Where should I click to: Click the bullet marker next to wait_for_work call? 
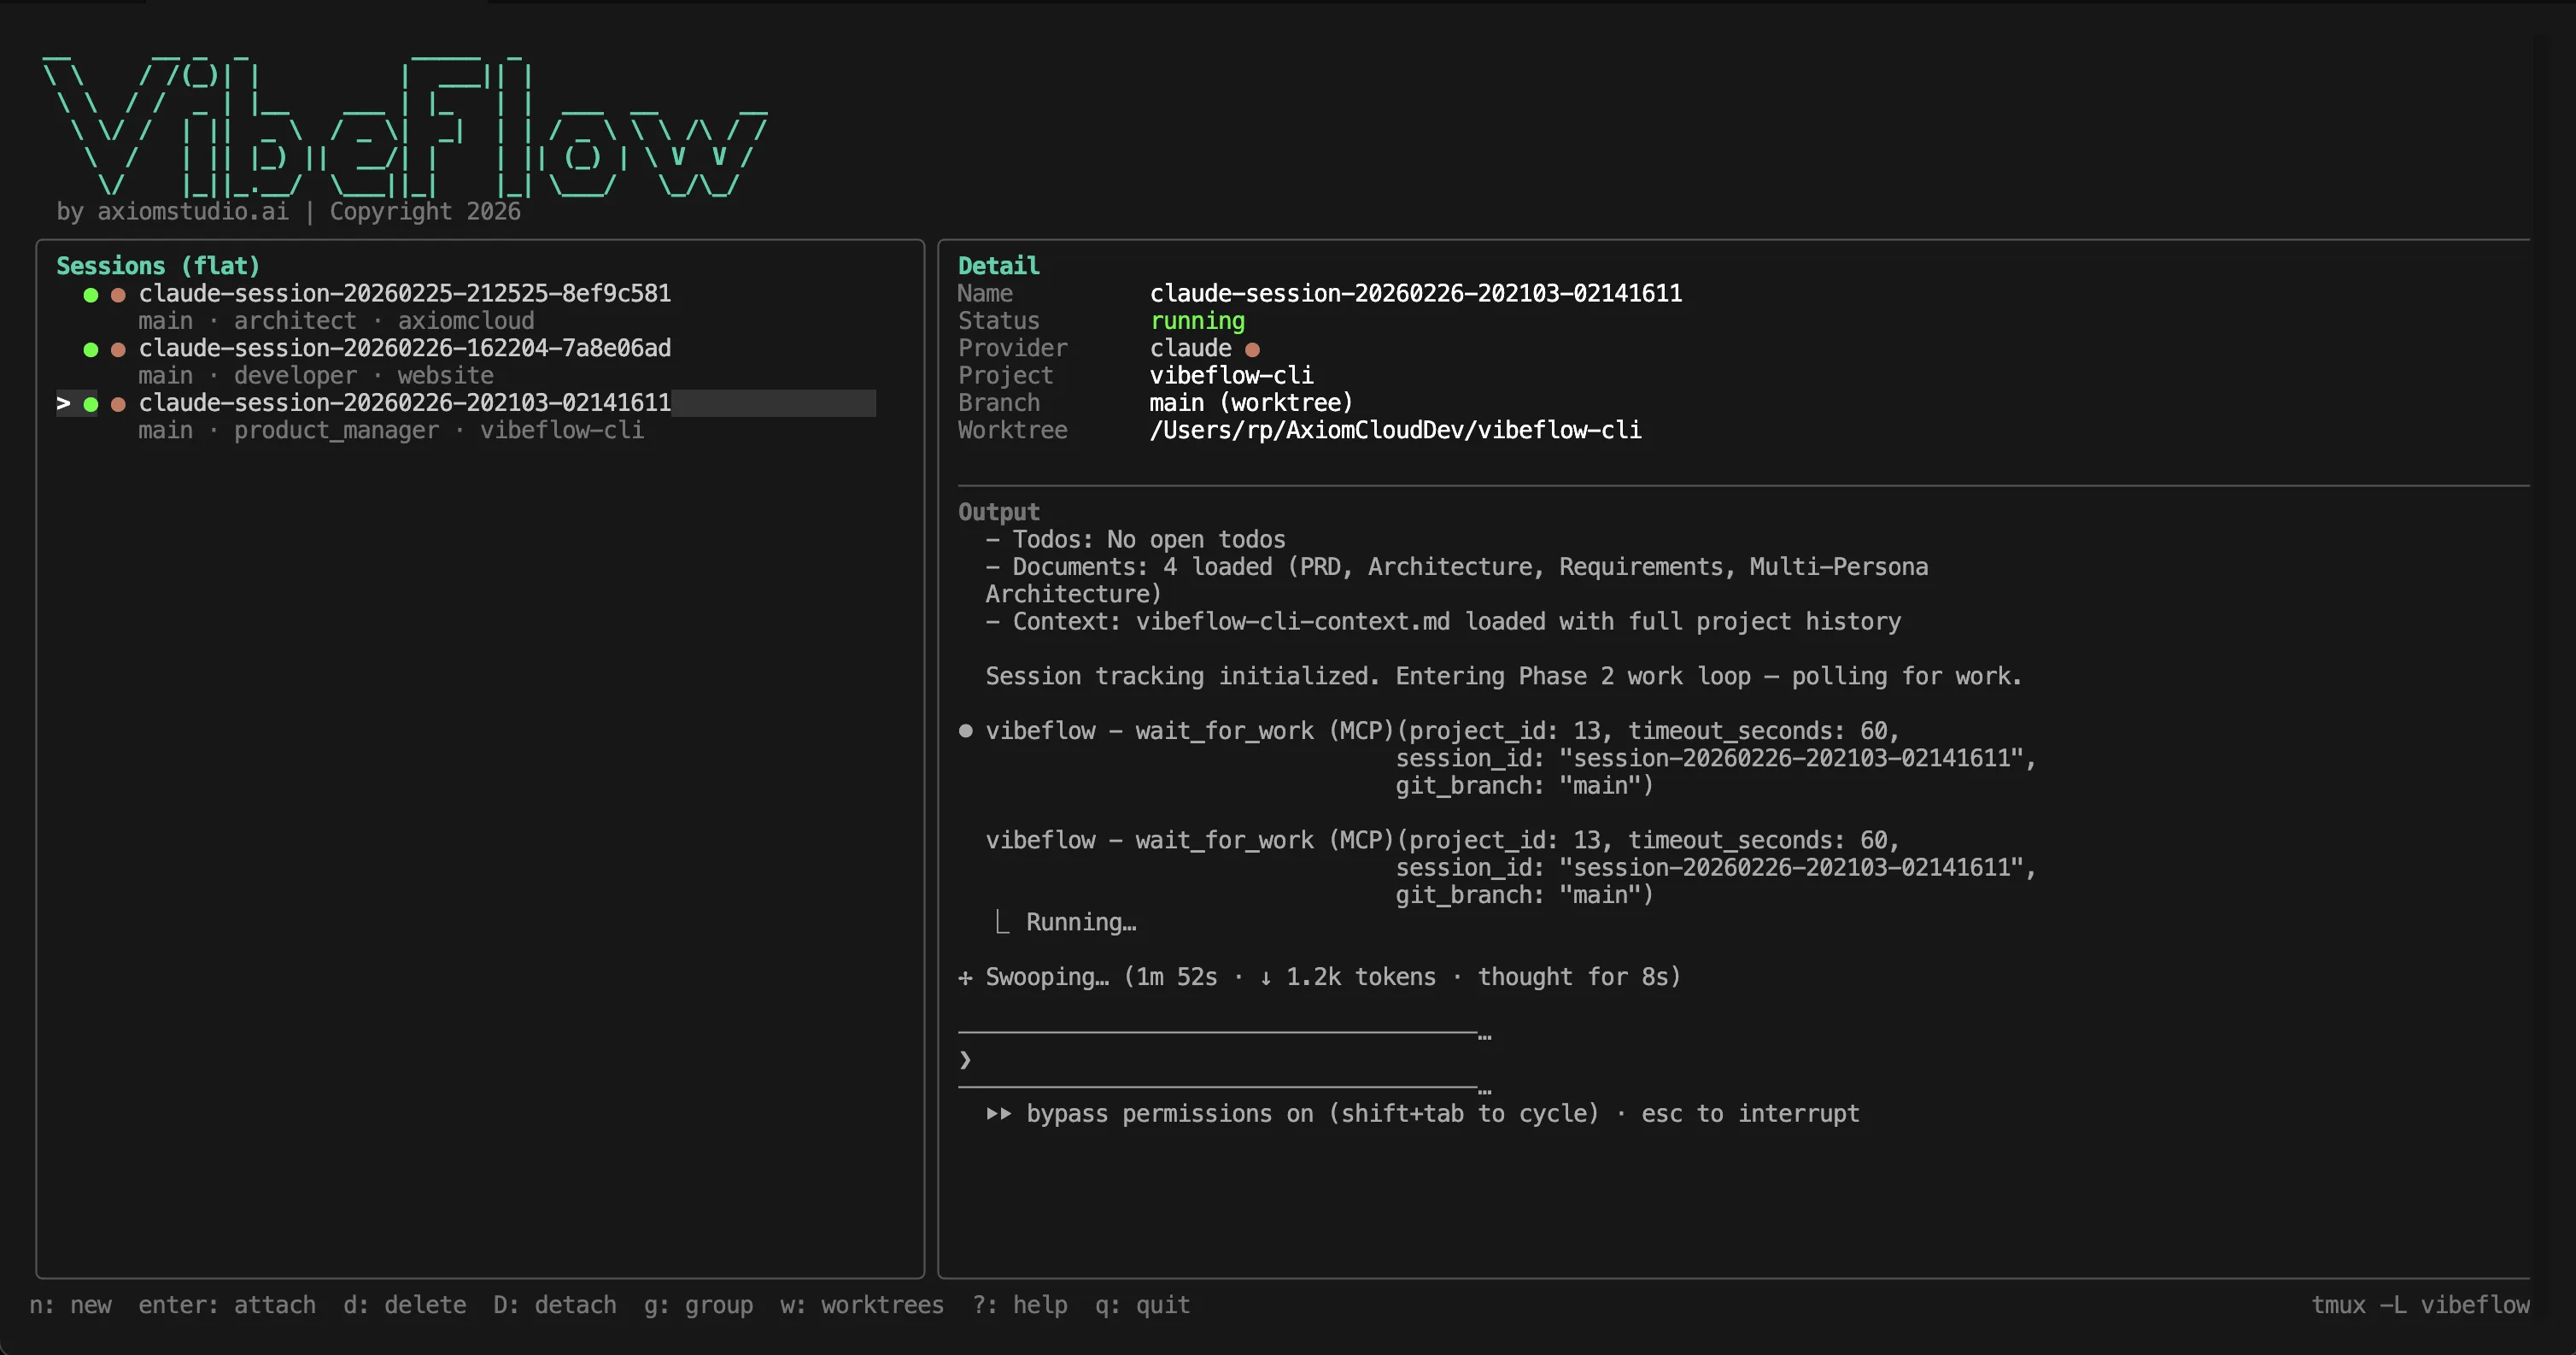965,731
